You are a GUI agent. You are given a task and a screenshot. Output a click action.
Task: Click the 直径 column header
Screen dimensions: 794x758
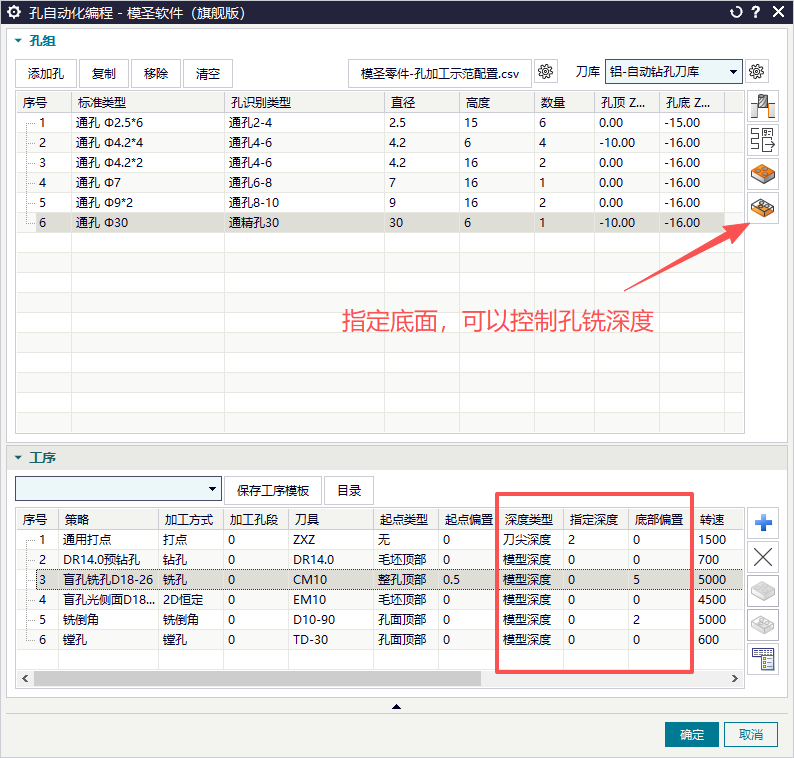[422, 103]
